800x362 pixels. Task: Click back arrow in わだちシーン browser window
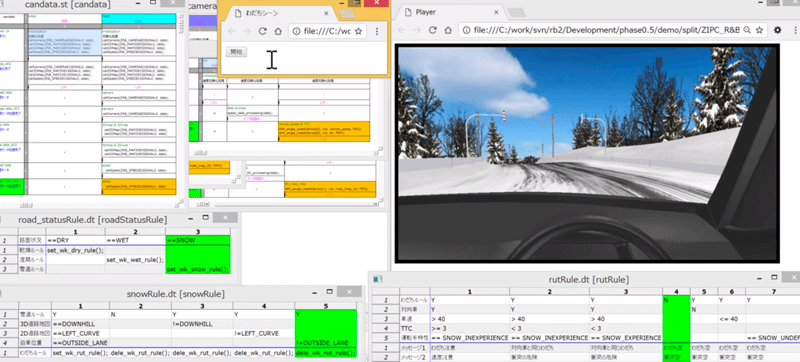click(232, 31)
